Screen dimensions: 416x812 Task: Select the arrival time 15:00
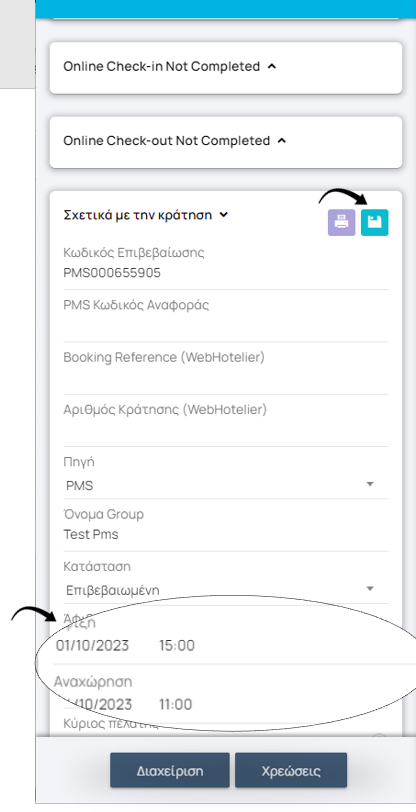[x=177, y=646]
